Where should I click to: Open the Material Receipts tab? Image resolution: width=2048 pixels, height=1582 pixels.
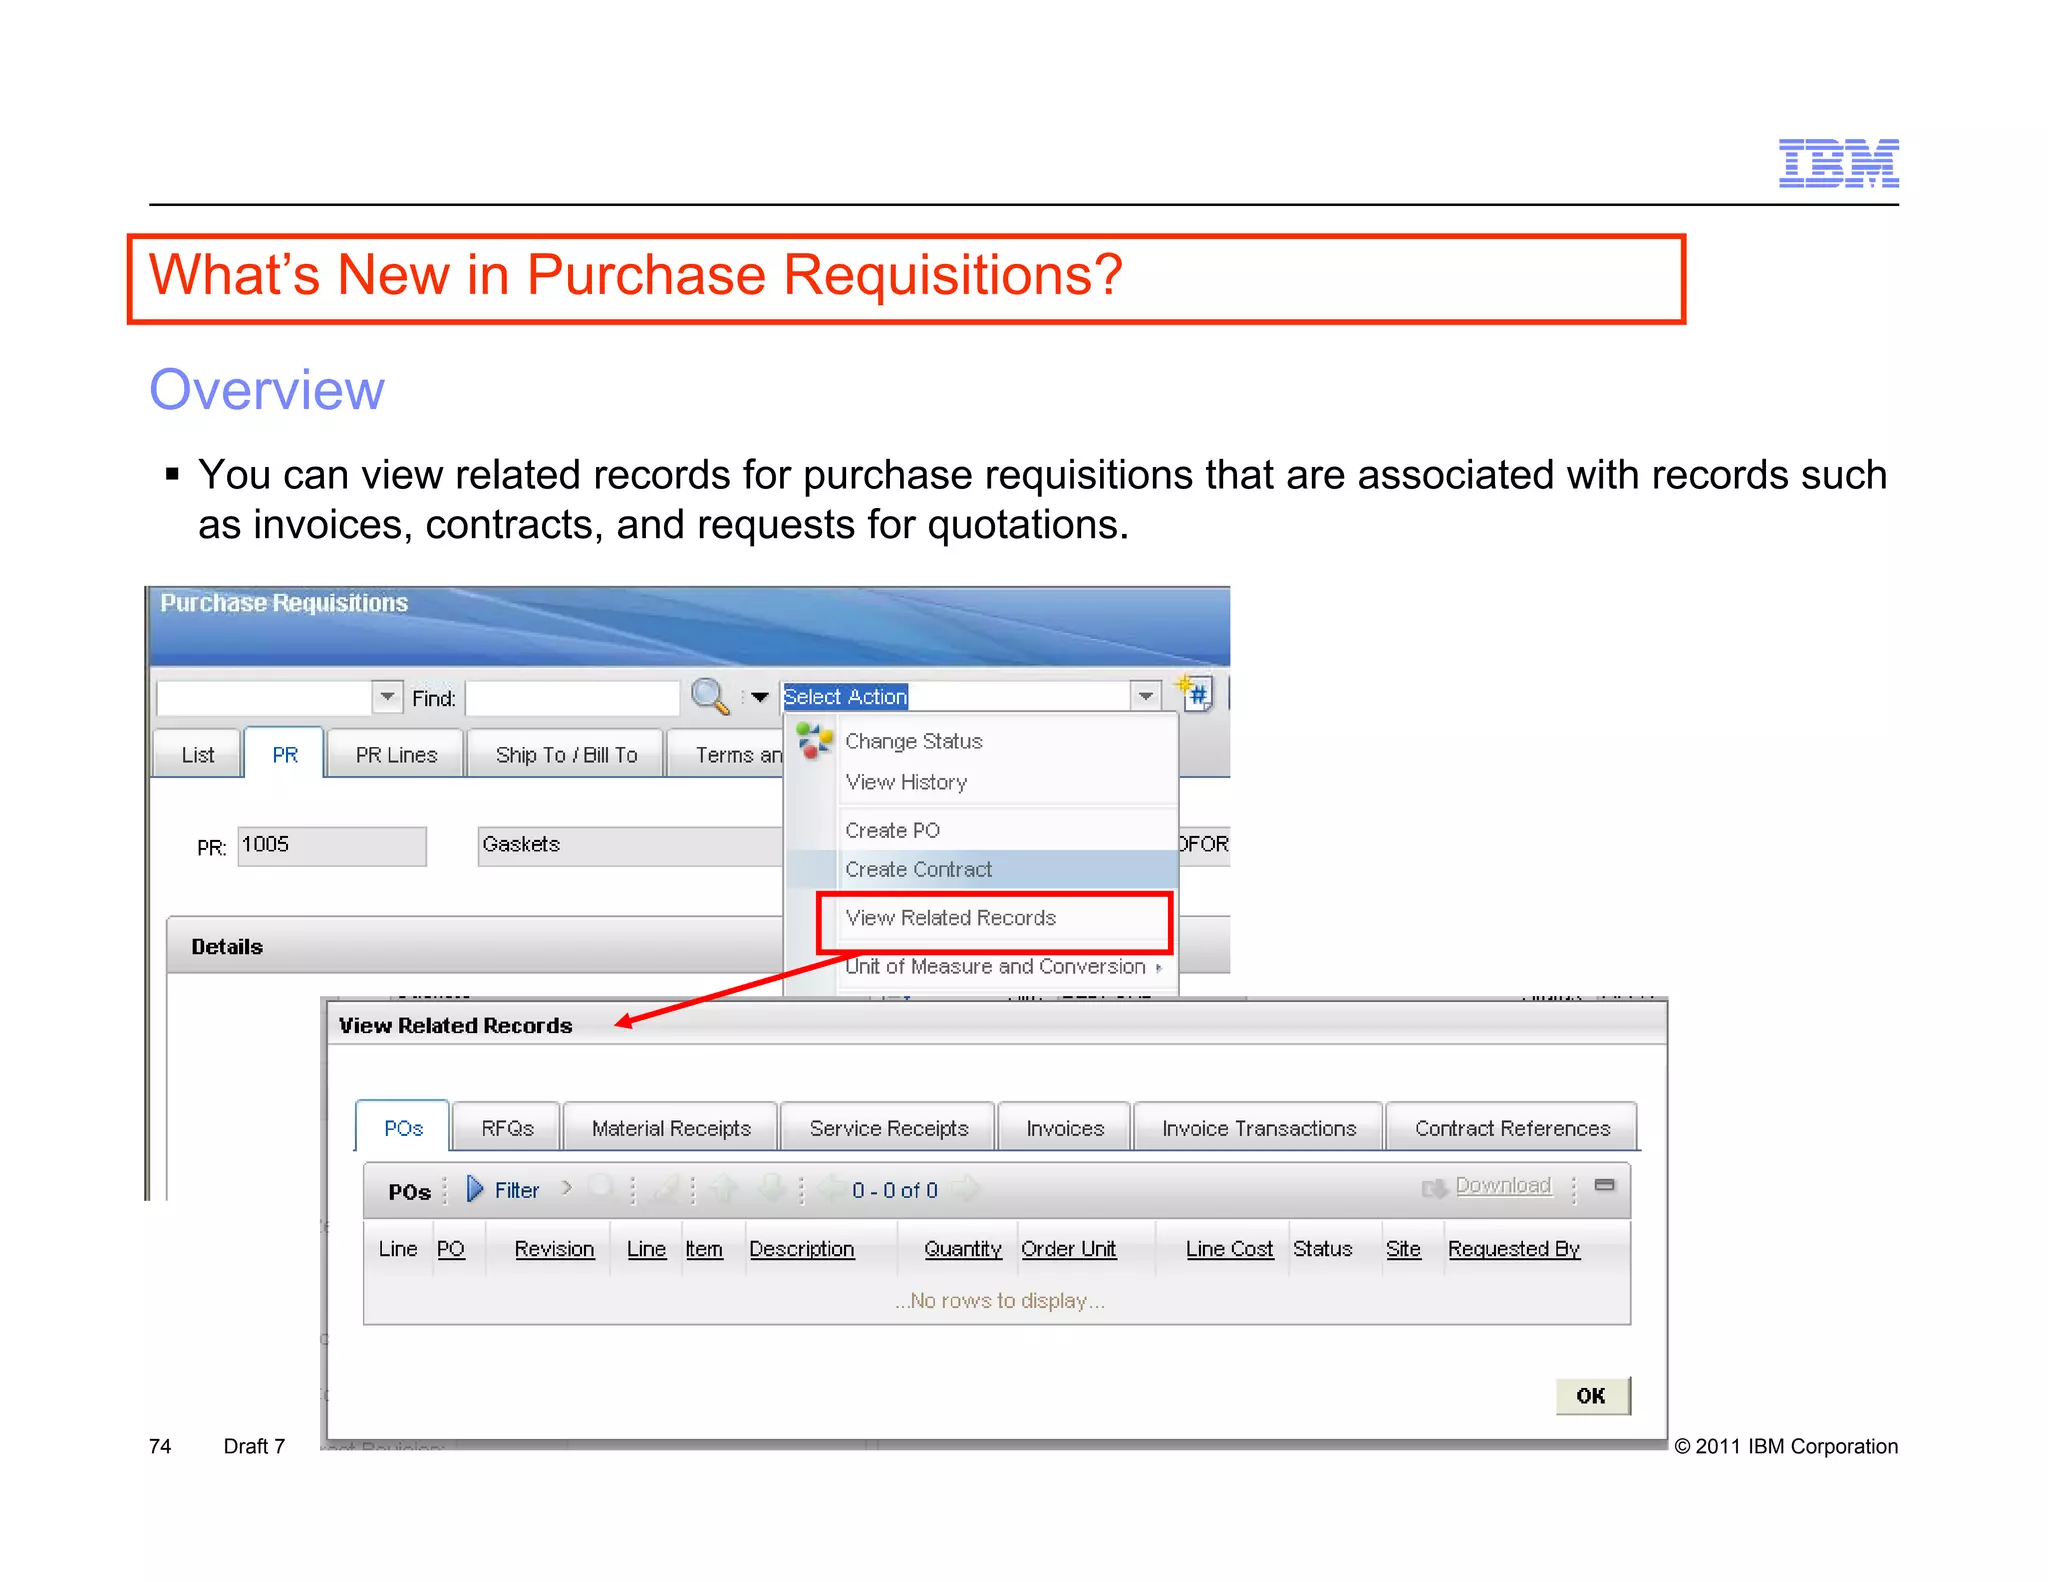click(x=671, y=1128)
